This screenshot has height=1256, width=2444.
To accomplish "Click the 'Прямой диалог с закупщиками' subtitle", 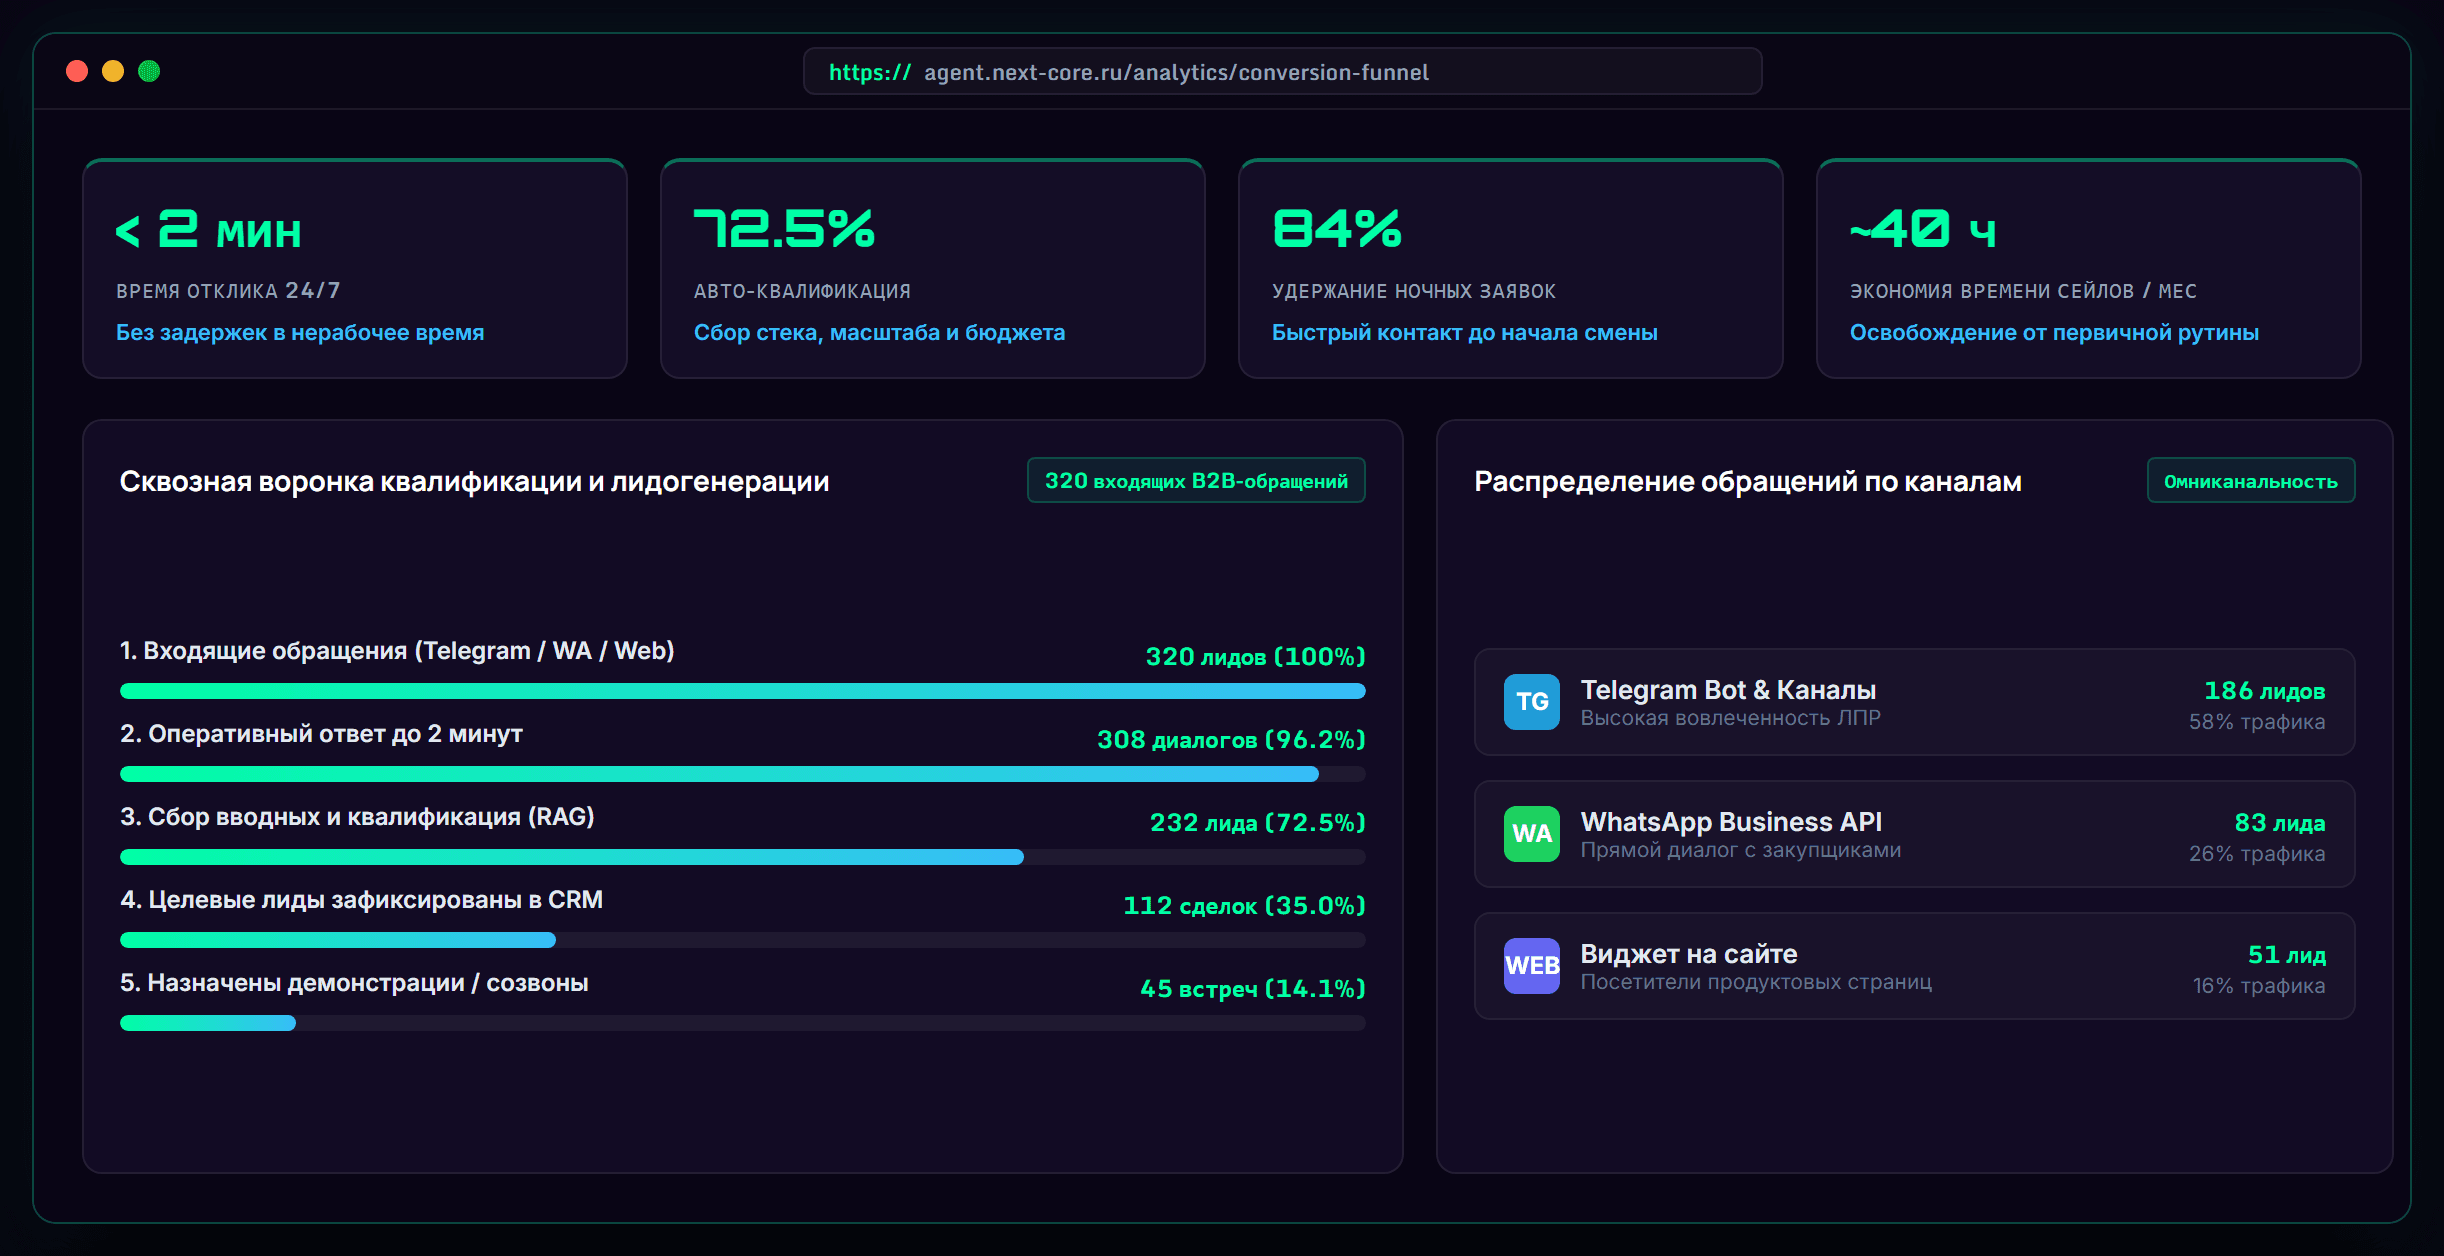I will pyautogui.click(x=1741, y=850).
